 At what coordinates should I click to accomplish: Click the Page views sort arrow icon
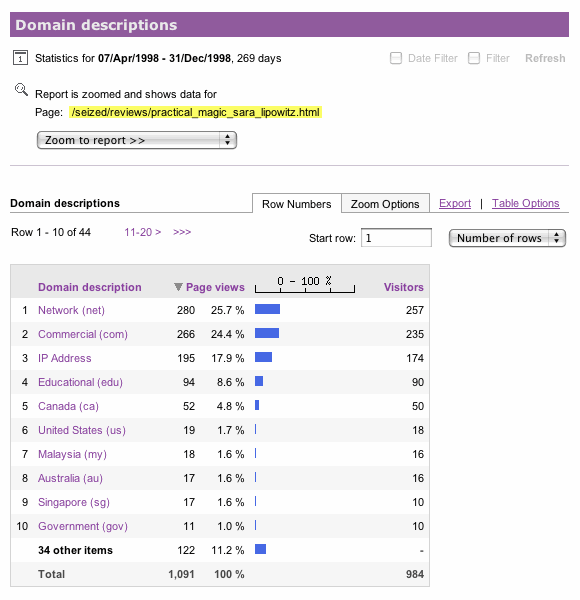click(x=178, y=287)
